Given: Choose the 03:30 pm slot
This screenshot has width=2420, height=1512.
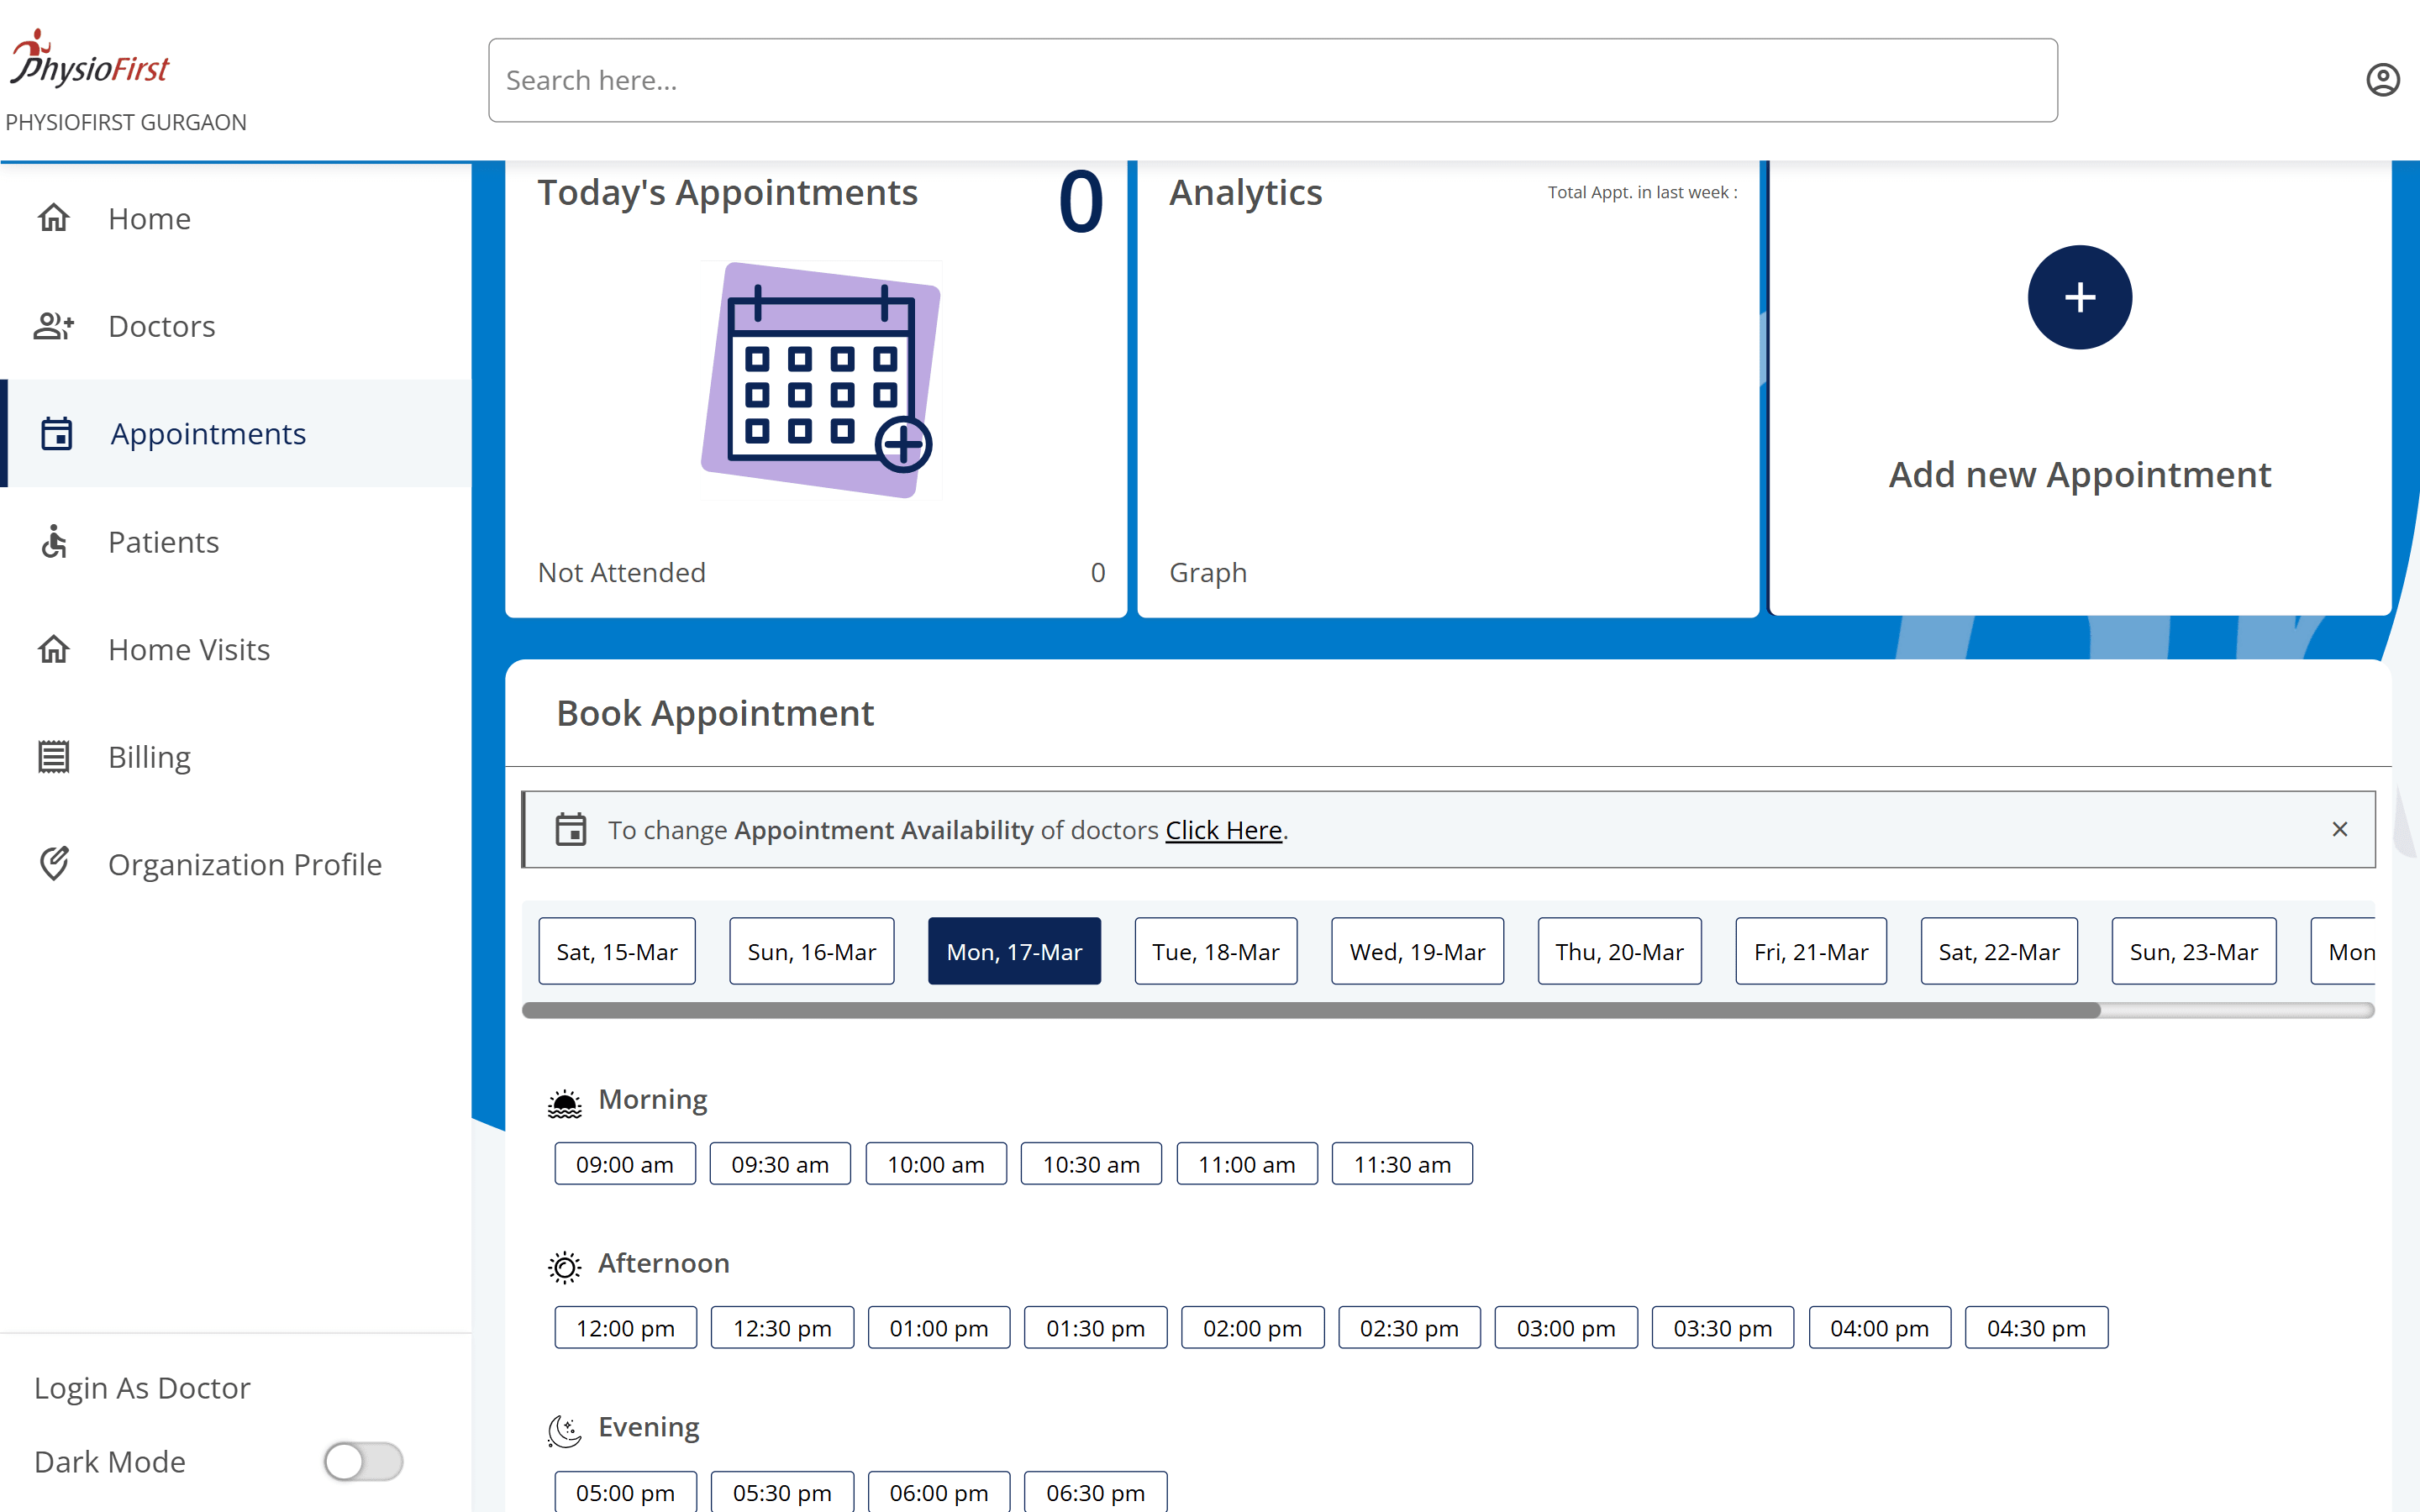Looking at the screenshot, I should click(x=1722, y=1328).
